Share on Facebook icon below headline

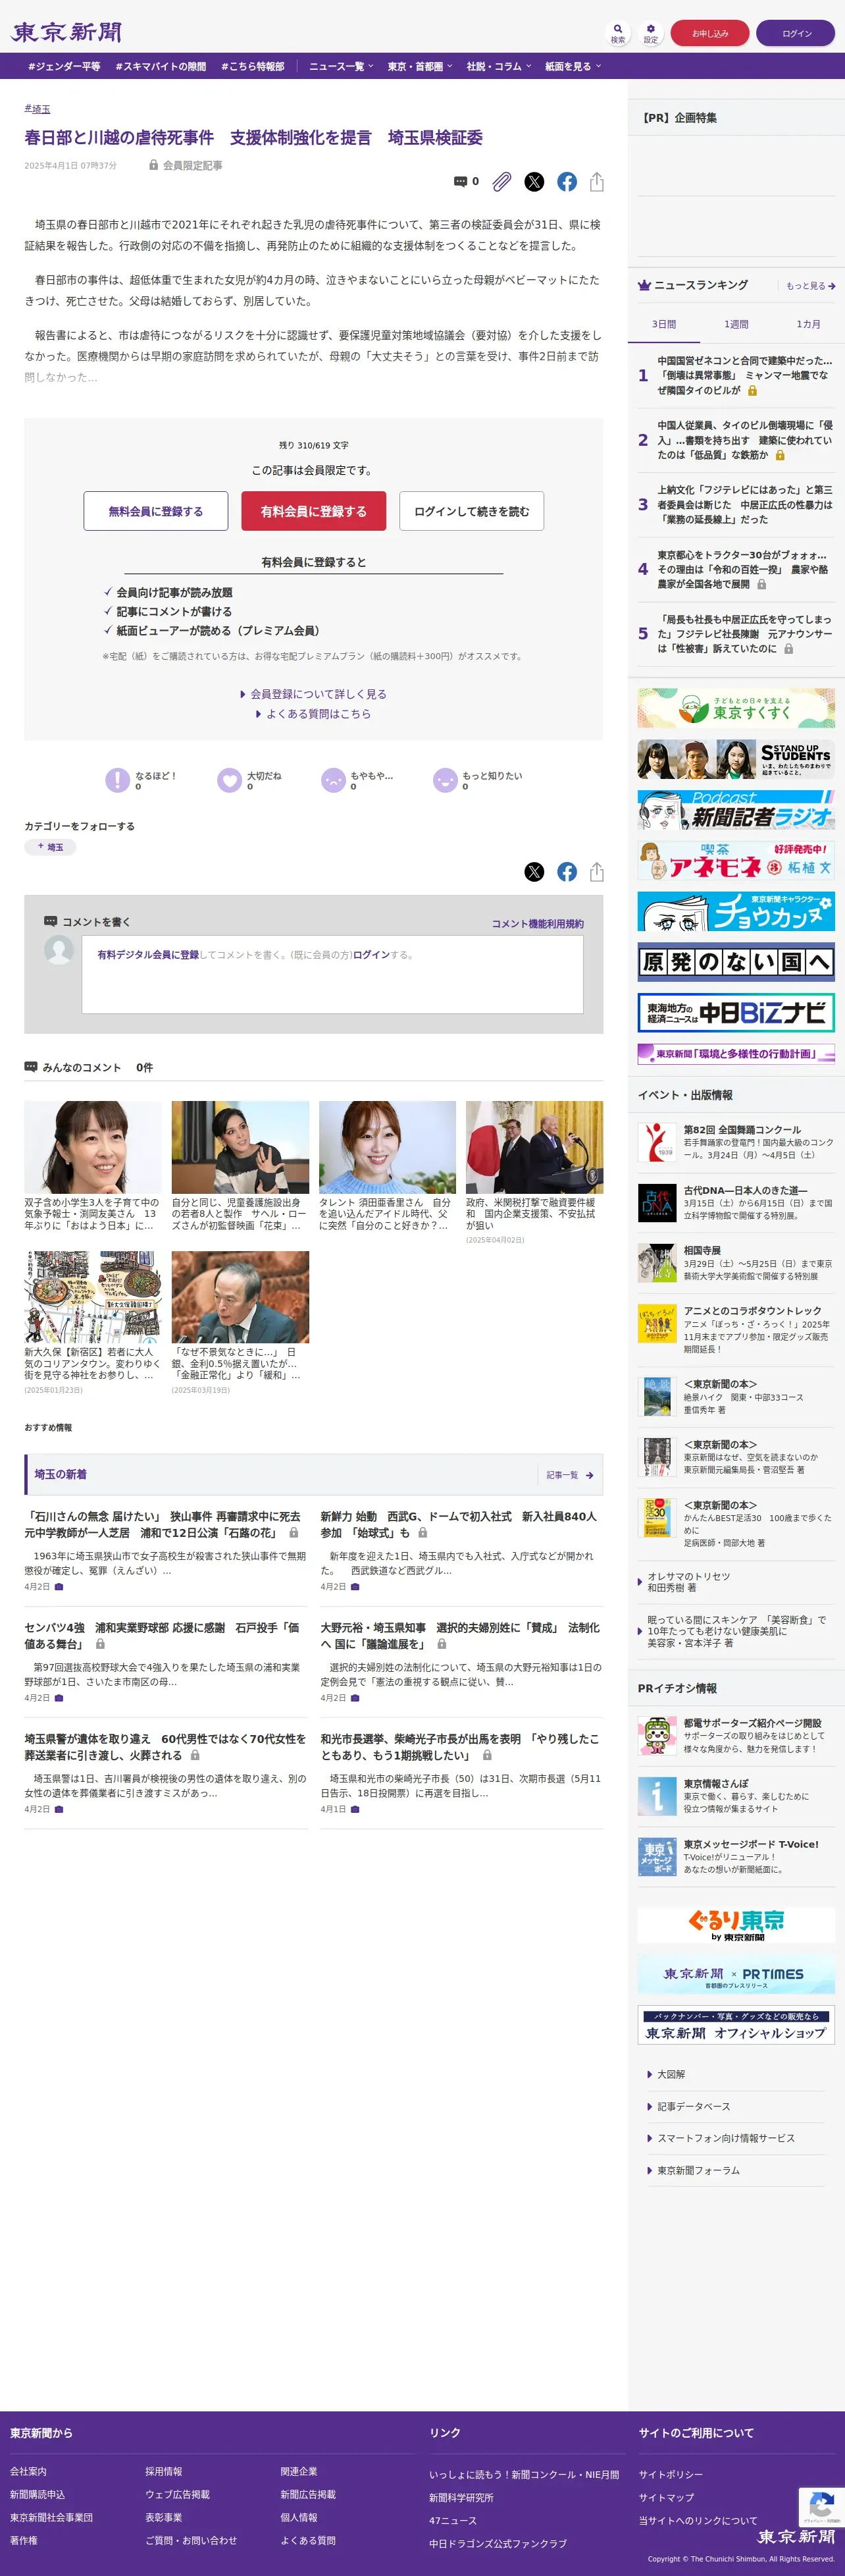point(567,182)
